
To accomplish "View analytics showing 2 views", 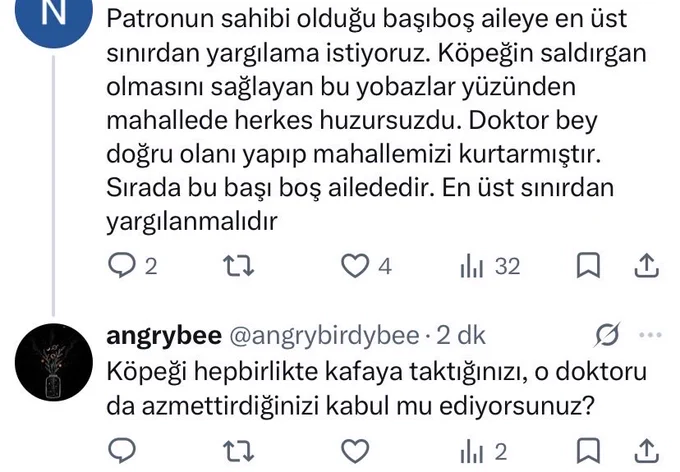I will [484, 451].
